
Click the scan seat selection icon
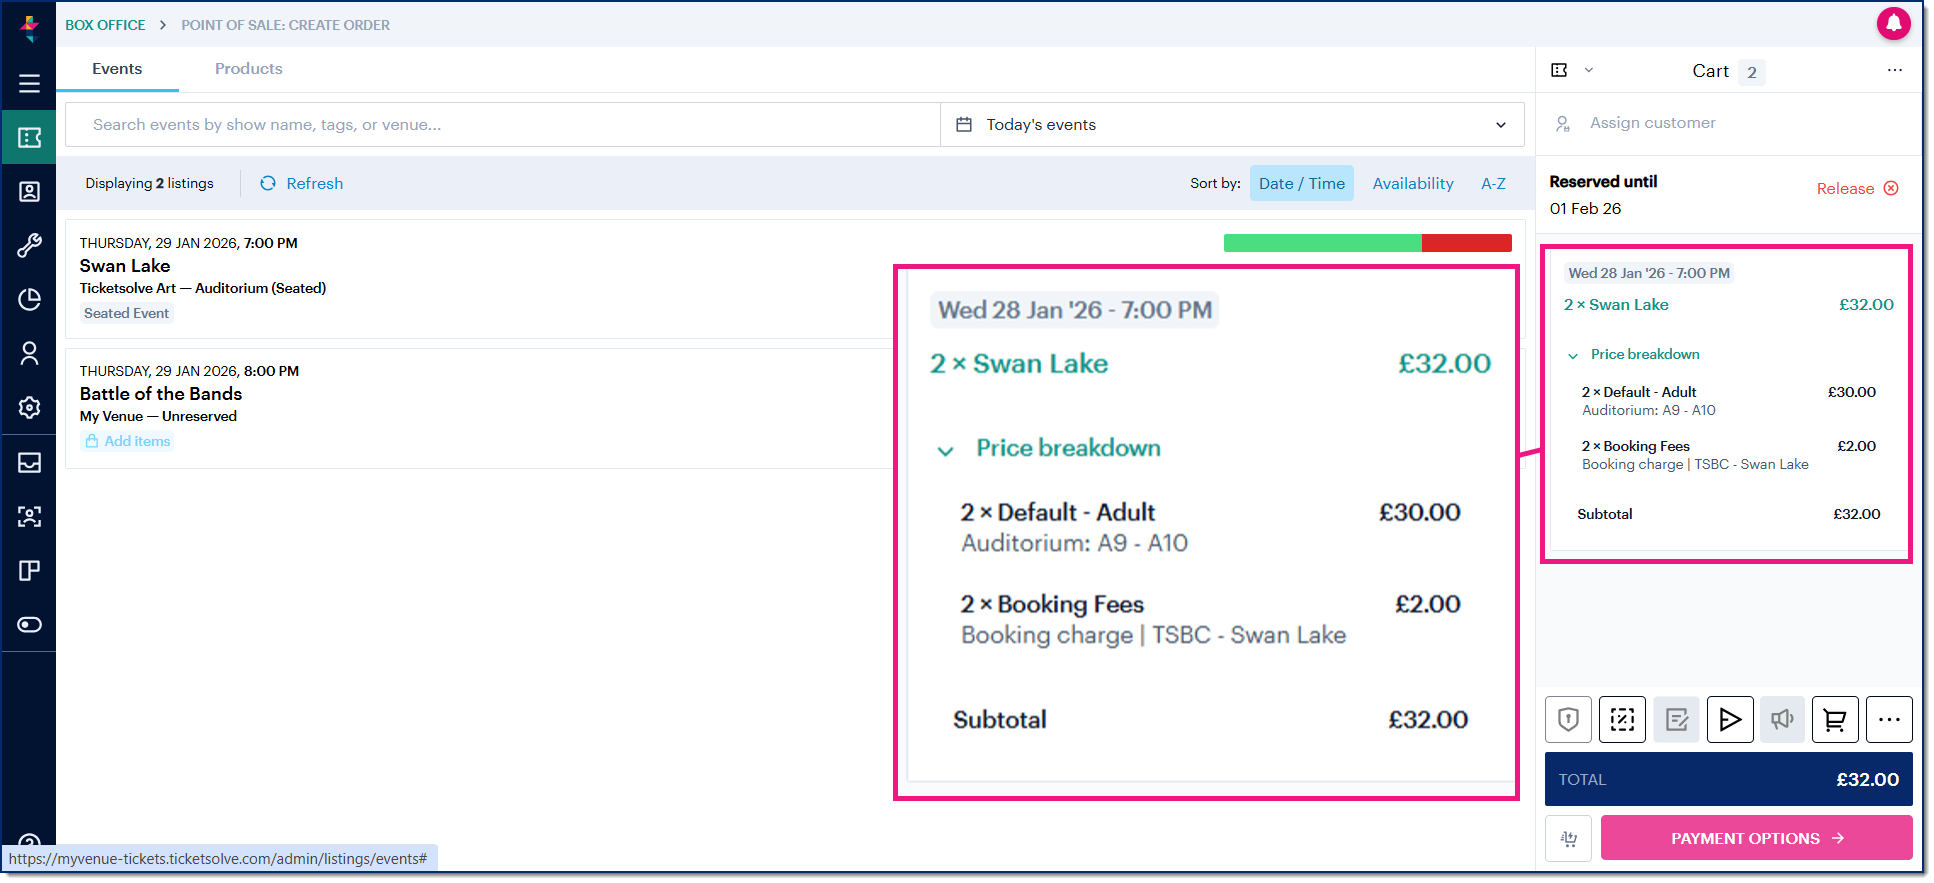click(x=1622, y=719)
